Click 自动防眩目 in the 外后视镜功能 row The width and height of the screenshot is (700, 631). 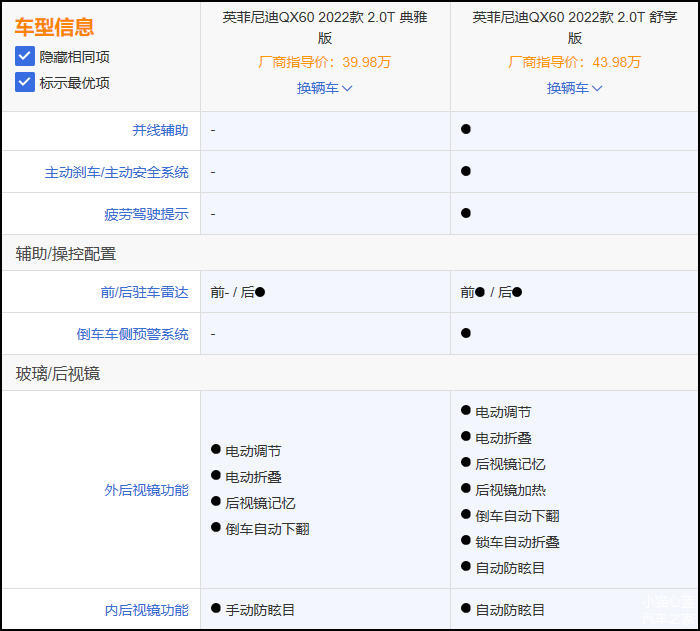pyautogui.click(x=510, y=568)
